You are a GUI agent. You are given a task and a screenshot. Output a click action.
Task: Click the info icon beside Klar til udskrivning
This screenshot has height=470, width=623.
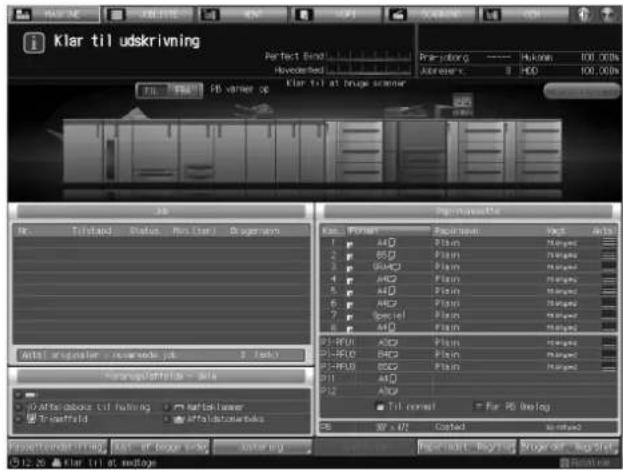(x=34, y=43)
